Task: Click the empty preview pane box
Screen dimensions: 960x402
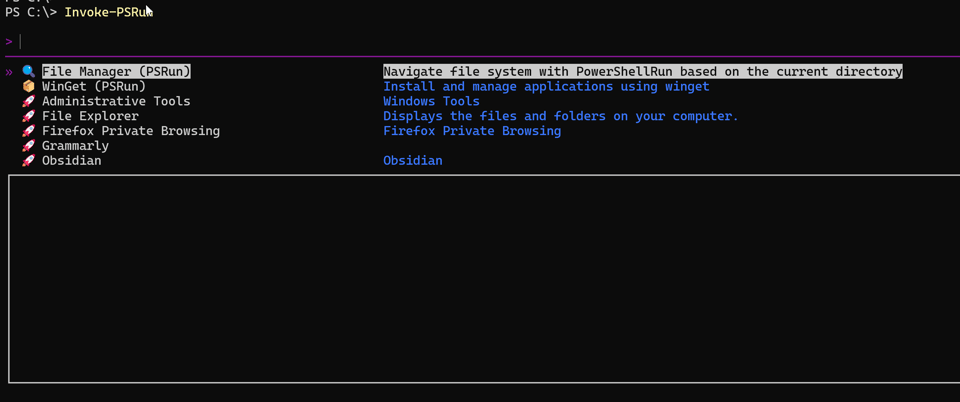Action: coord(484,279)
